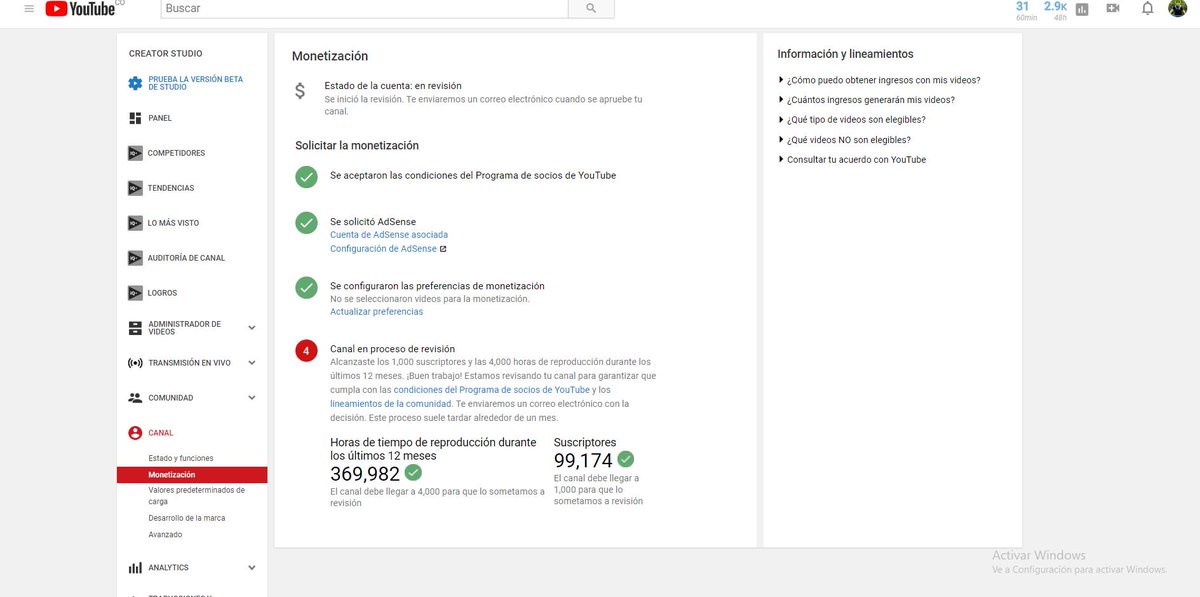Select the 99,174 subscribers value
1200x597 pixels.
pos(584,460)
